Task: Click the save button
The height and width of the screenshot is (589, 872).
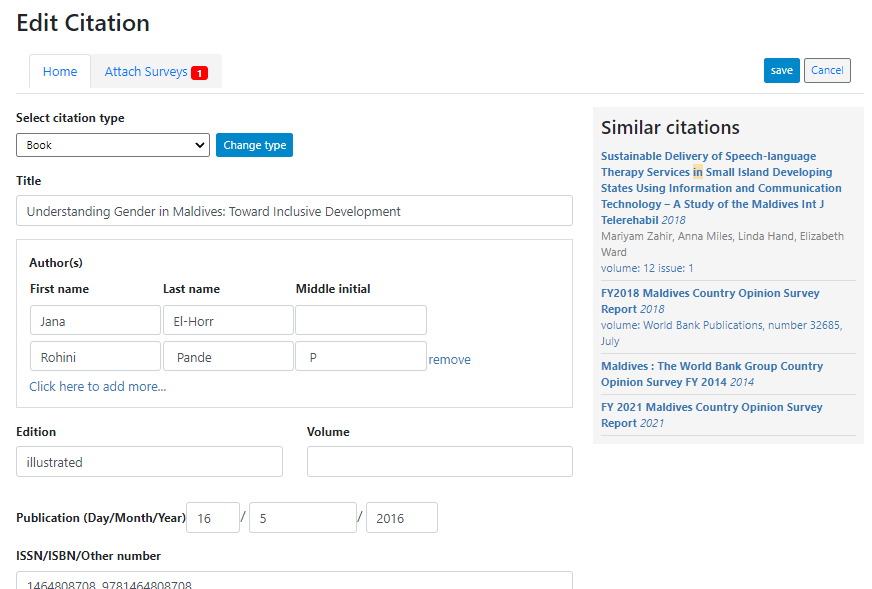Action: (x=781, y=71)
